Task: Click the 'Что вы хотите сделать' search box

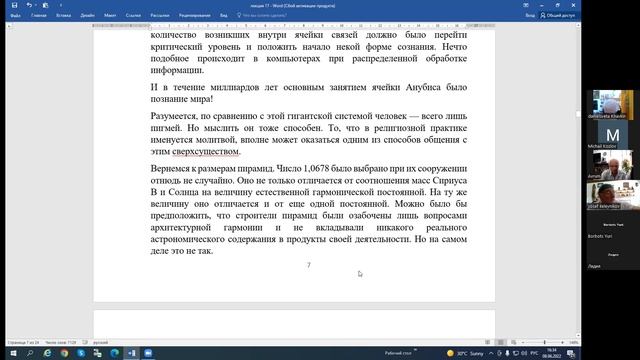Action: 262,16
